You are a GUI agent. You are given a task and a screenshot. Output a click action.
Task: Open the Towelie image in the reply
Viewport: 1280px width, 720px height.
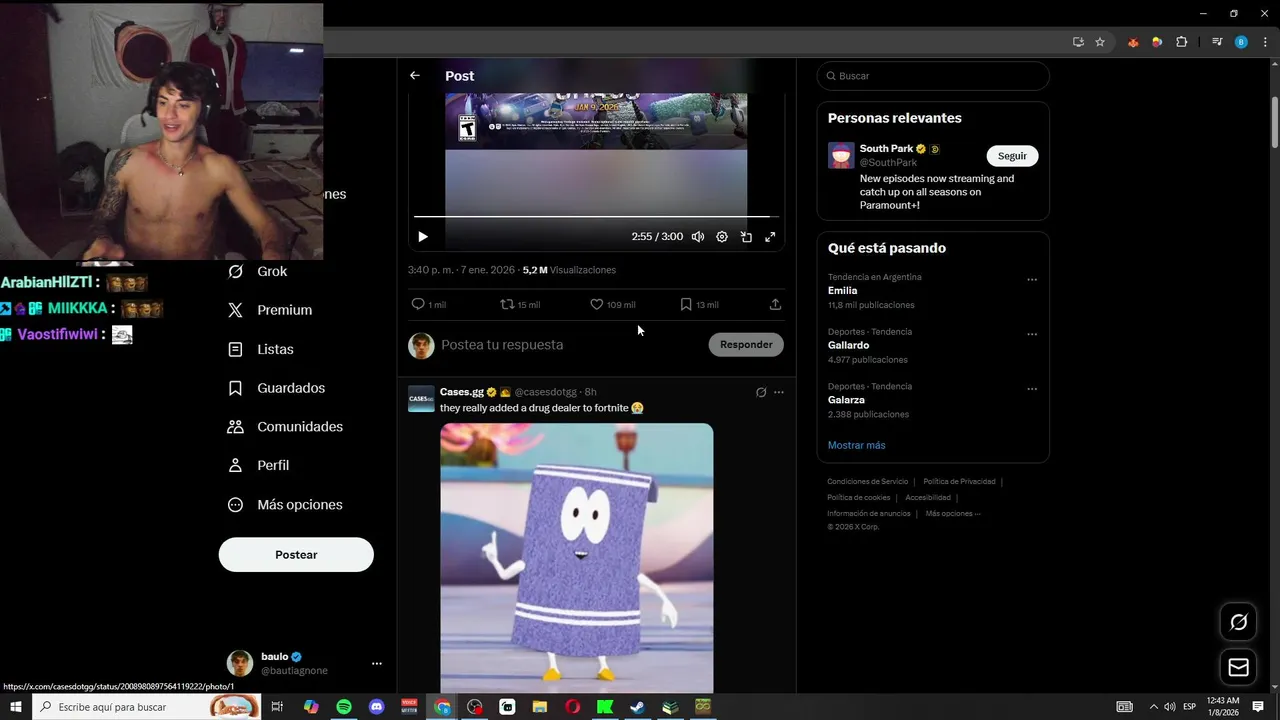(577, 557)
